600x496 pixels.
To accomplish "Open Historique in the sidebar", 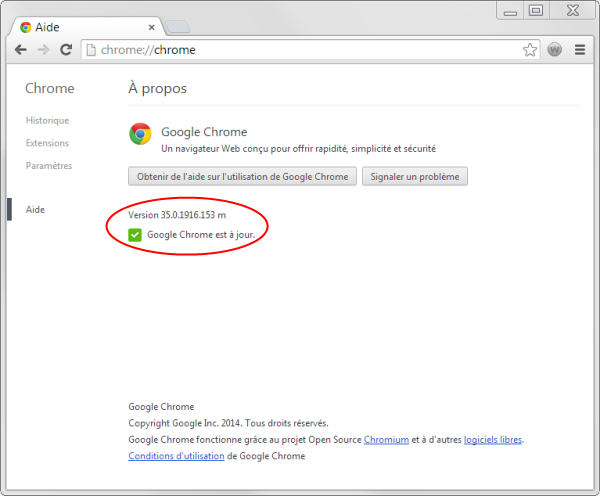I will (x=47, y=121).
